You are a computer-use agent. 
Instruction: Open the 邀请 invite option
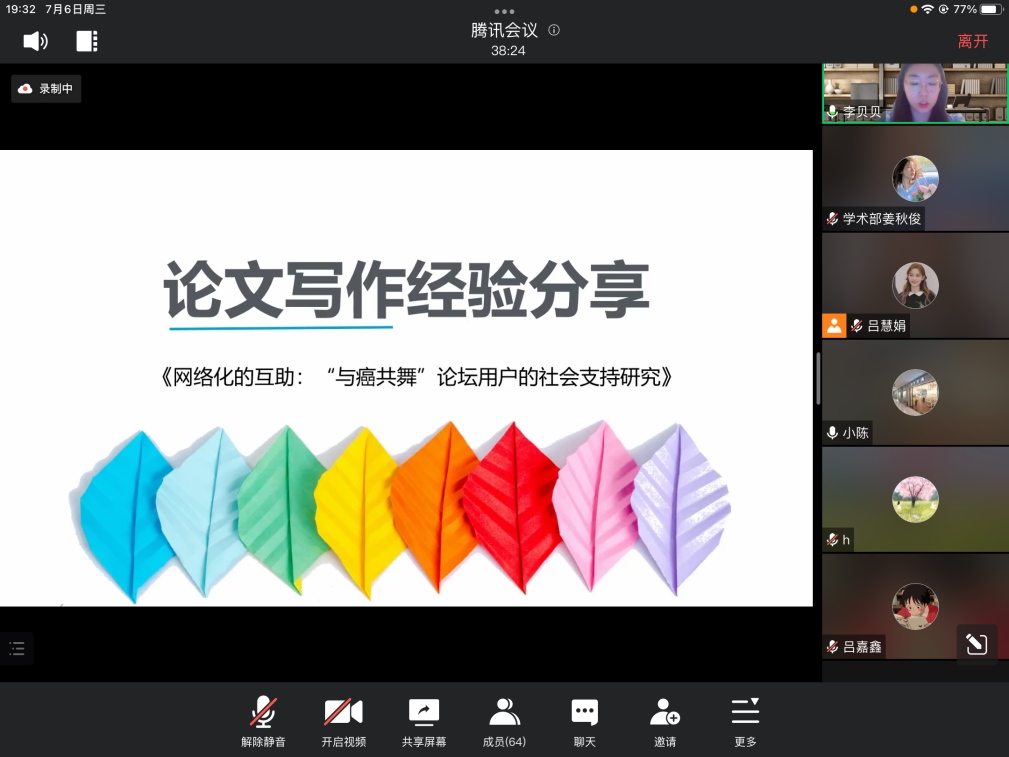665,722
